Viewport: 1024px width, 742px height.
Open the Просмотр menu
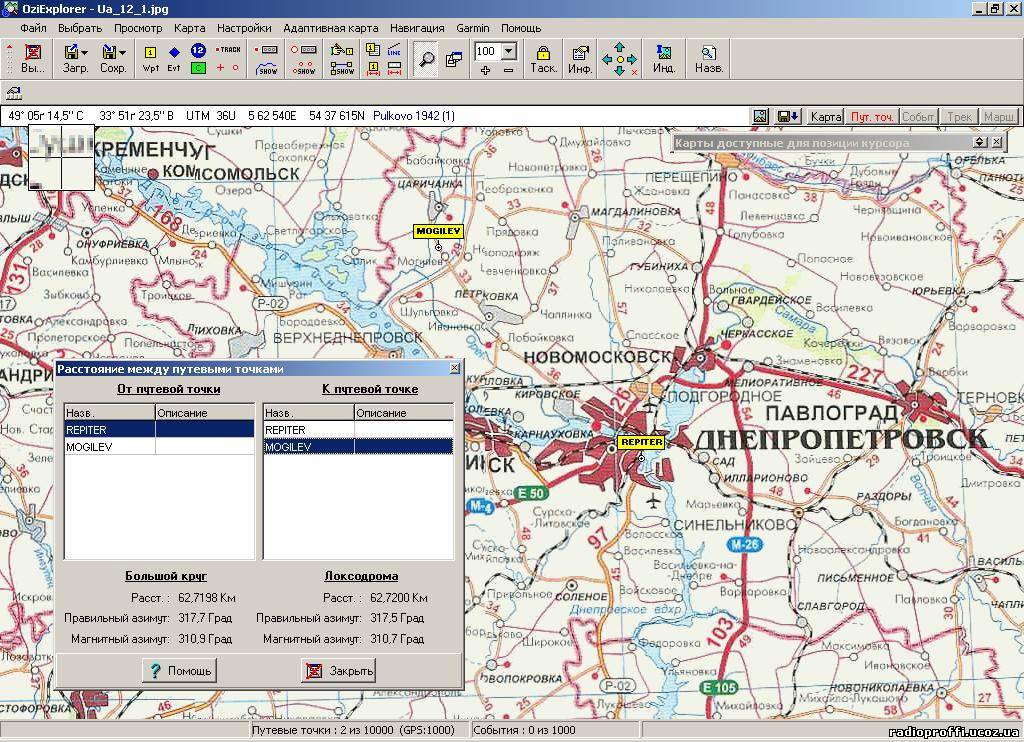click(x=138, y=28)
